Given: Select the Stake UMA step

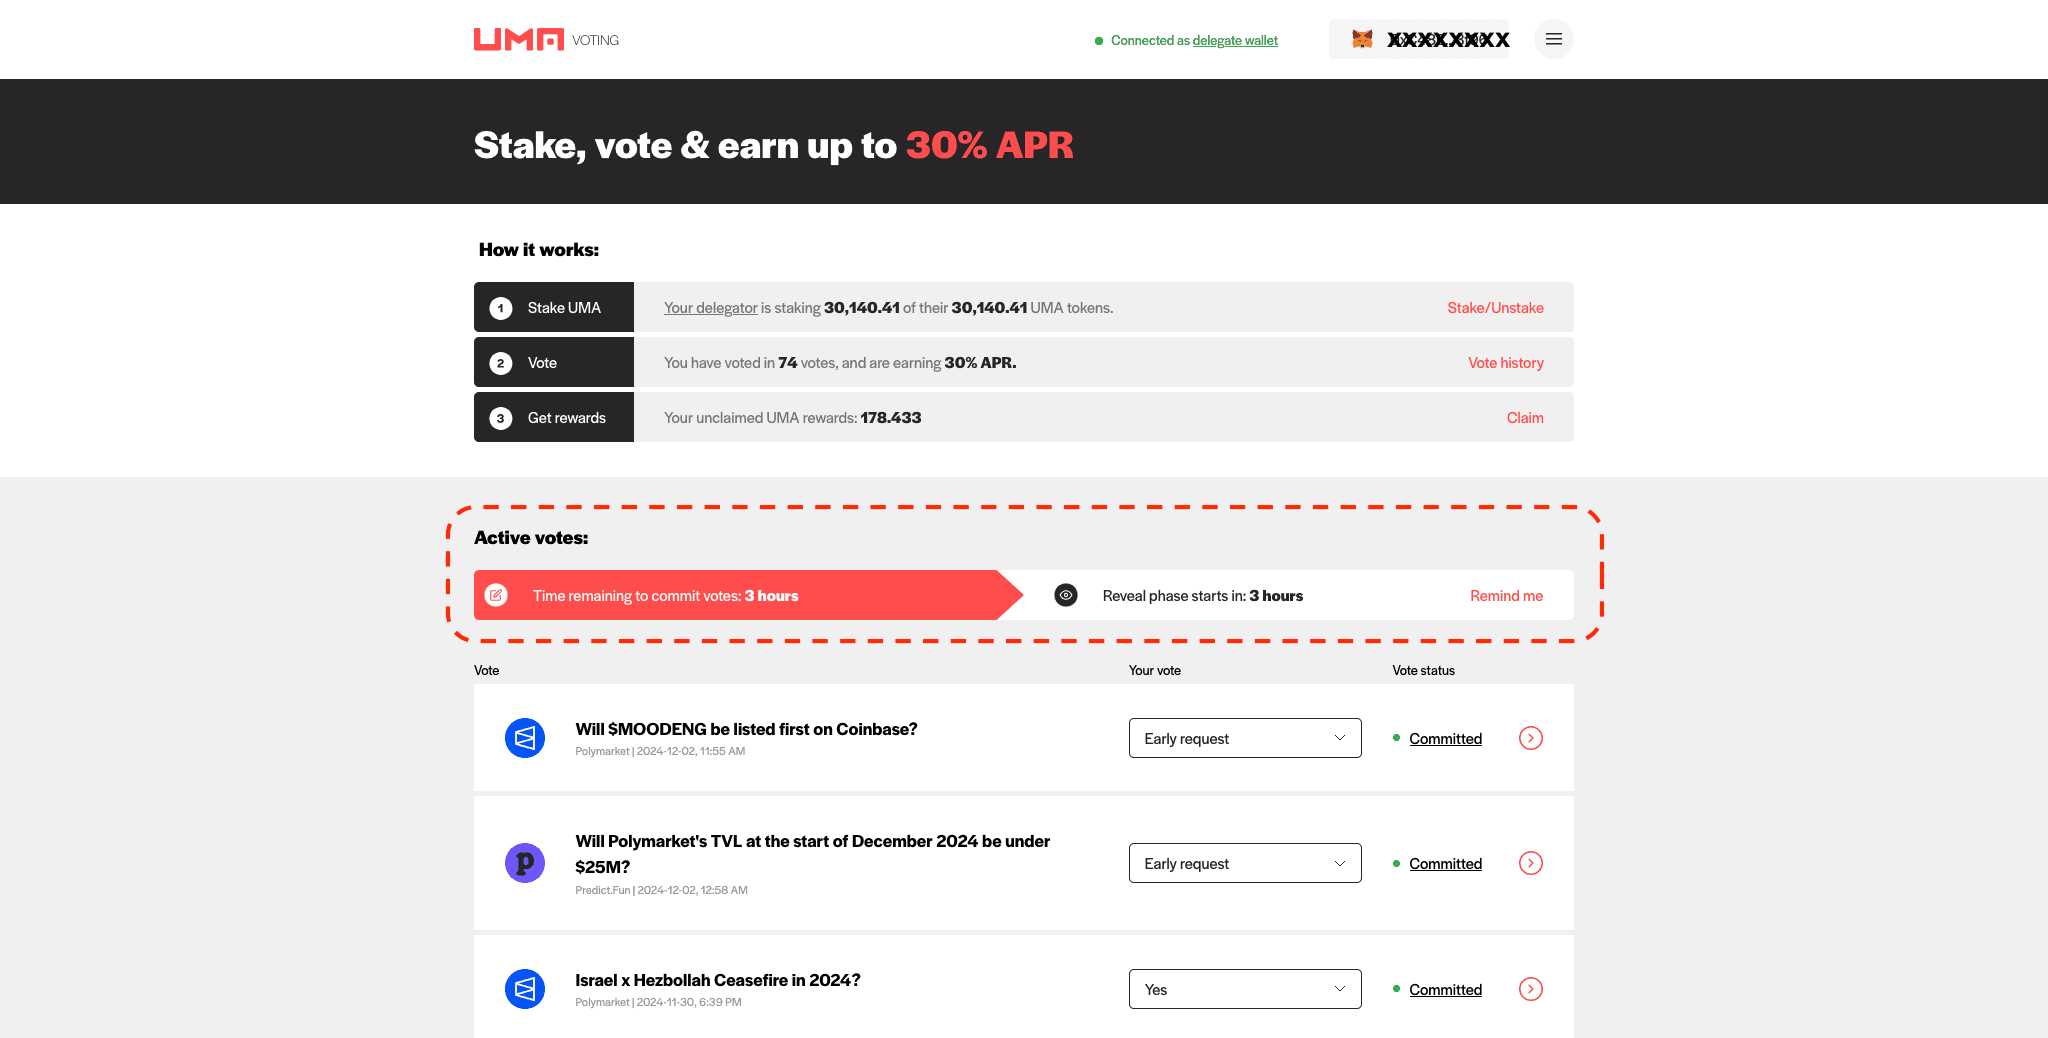Looking at the screenshot, I should tap(554, 308).
